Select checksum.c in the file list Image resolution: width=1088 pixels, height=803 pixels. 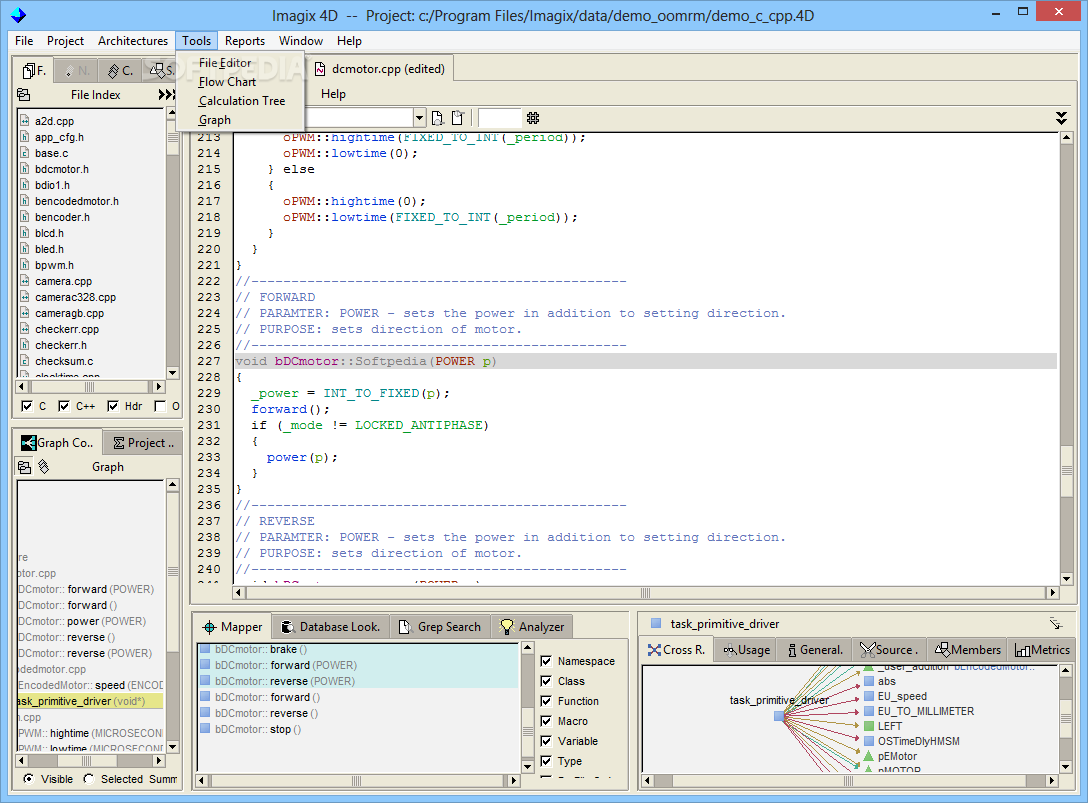point(64,361)
